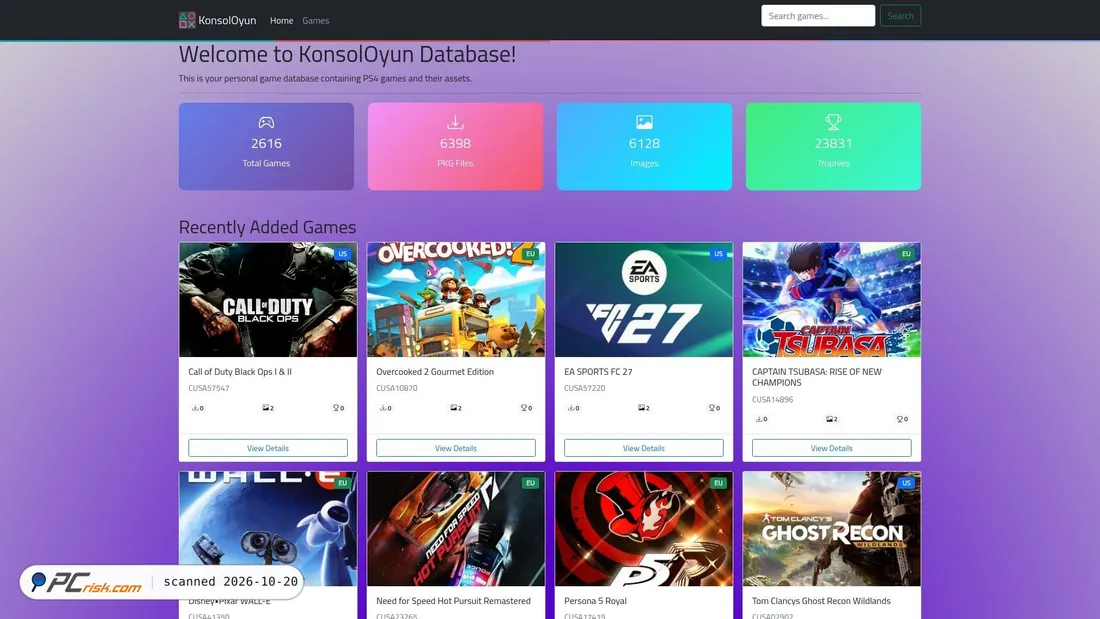Screen dimensions: 1100x619
Task: Select title Overcooked 2 Gourmet Edition
Action: (x=435, y=372)
